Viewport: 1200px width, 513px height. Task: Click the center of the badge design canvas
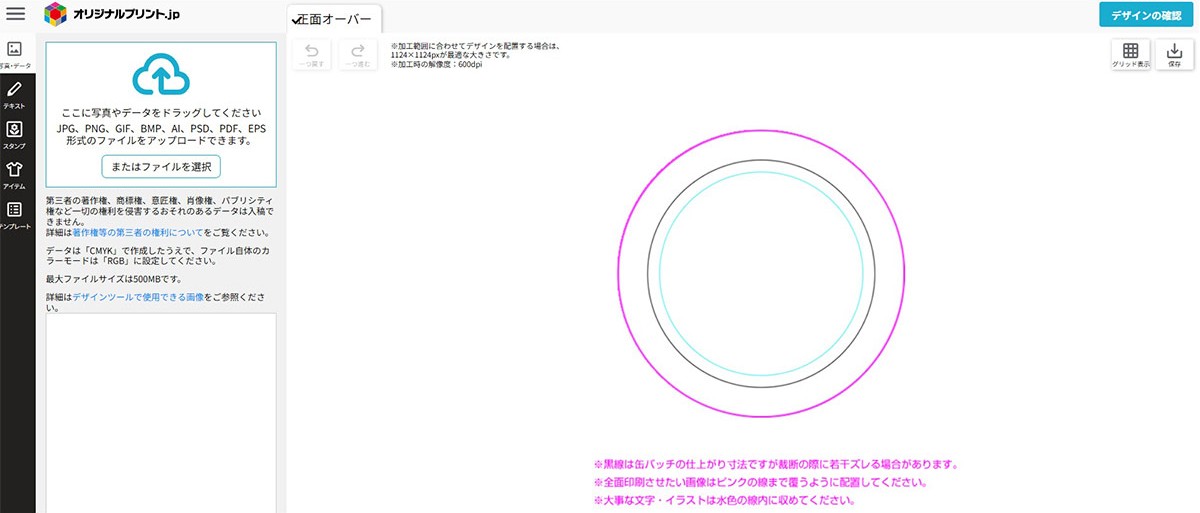[762, 273]
